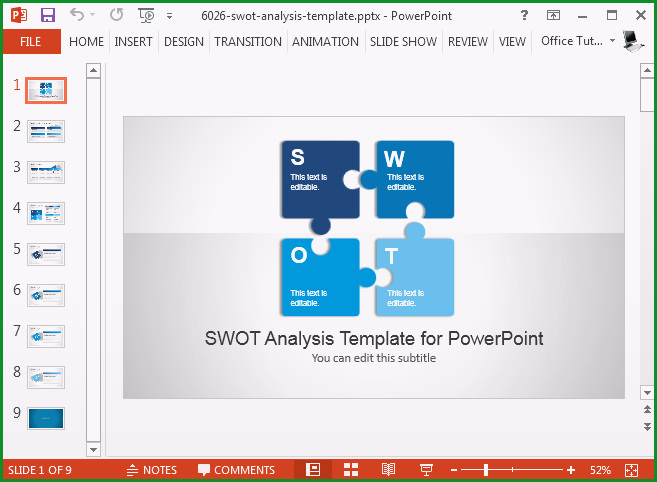This screenshot has height=482, width=657.
Task: Switch to the HOME ribbon tab
Action: pos(86,41)
